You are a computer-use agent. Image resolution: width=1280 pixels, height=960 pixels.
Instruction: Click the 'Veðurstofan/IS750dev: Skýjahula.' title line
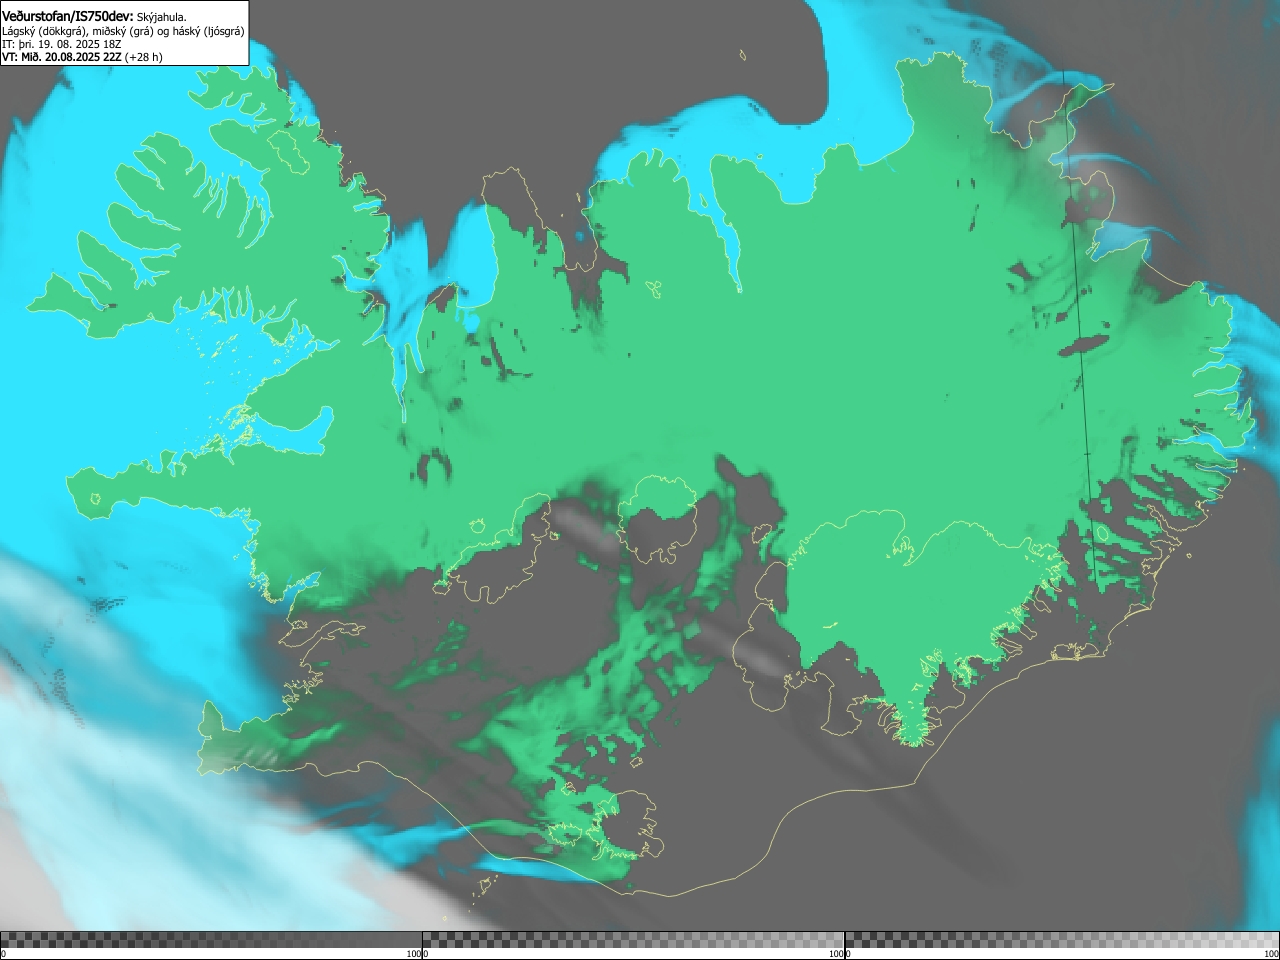point(94,16)
